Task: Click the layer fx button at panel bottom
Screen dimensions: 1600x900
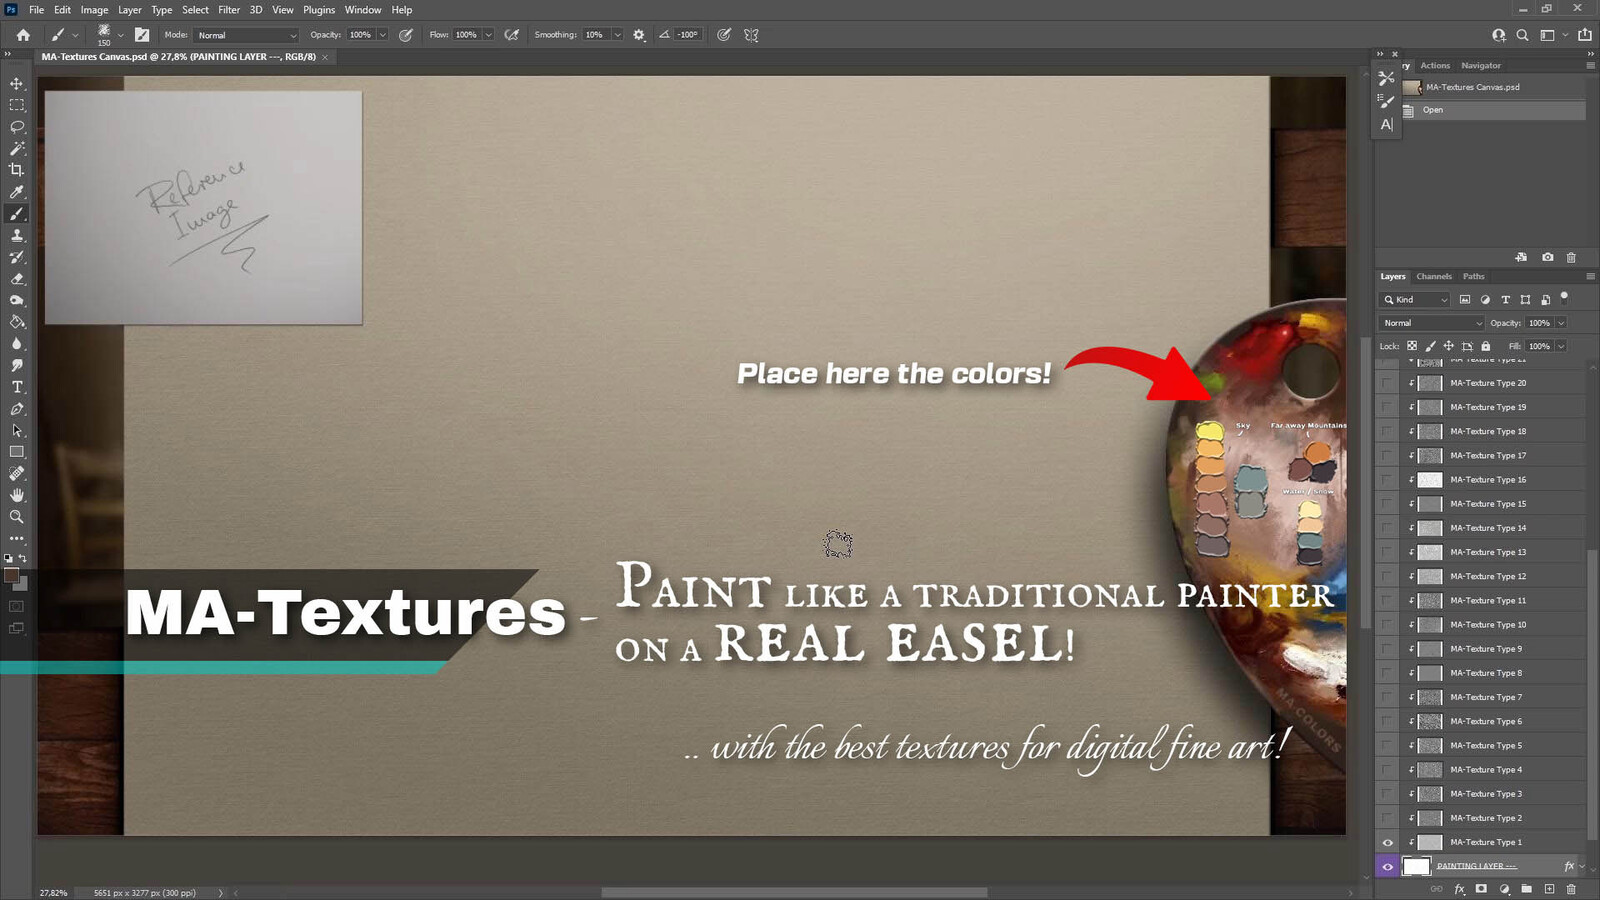Action: (1460, 888)
